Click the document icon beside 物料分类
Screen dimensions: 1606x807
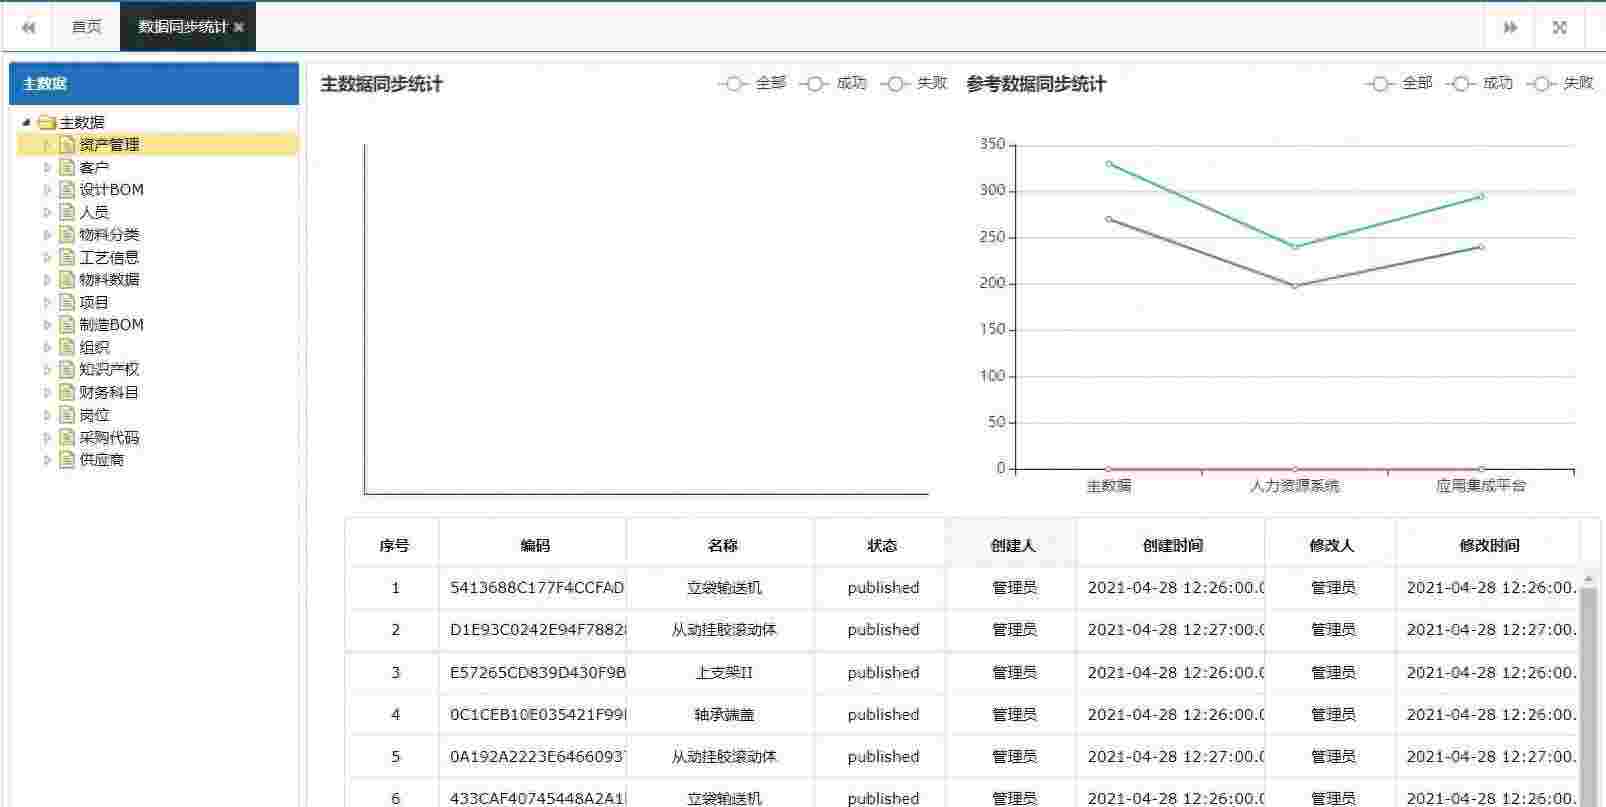[x=67, y=234]
